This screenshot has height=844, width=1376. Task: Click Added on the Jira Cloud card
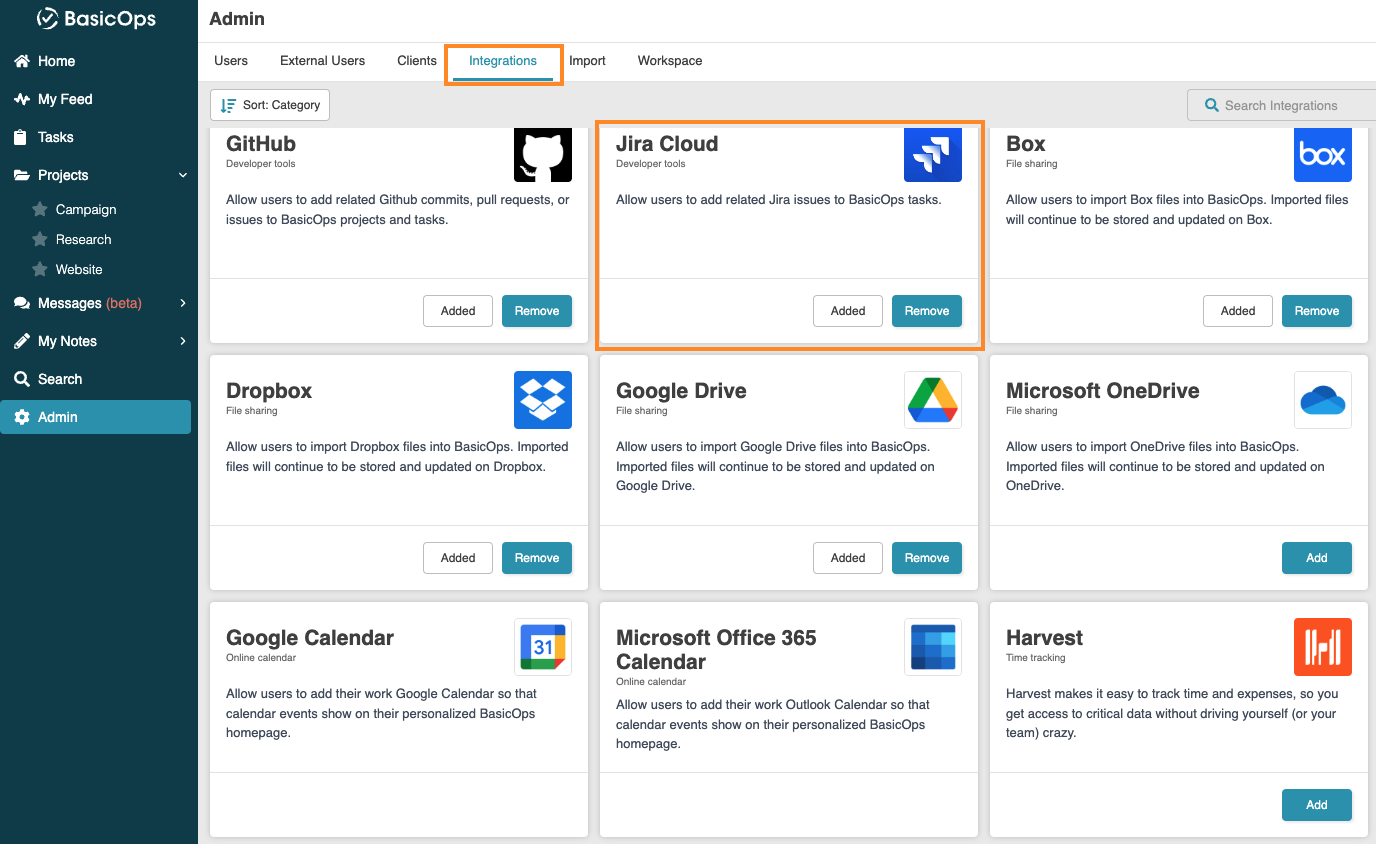click(848, 311)
